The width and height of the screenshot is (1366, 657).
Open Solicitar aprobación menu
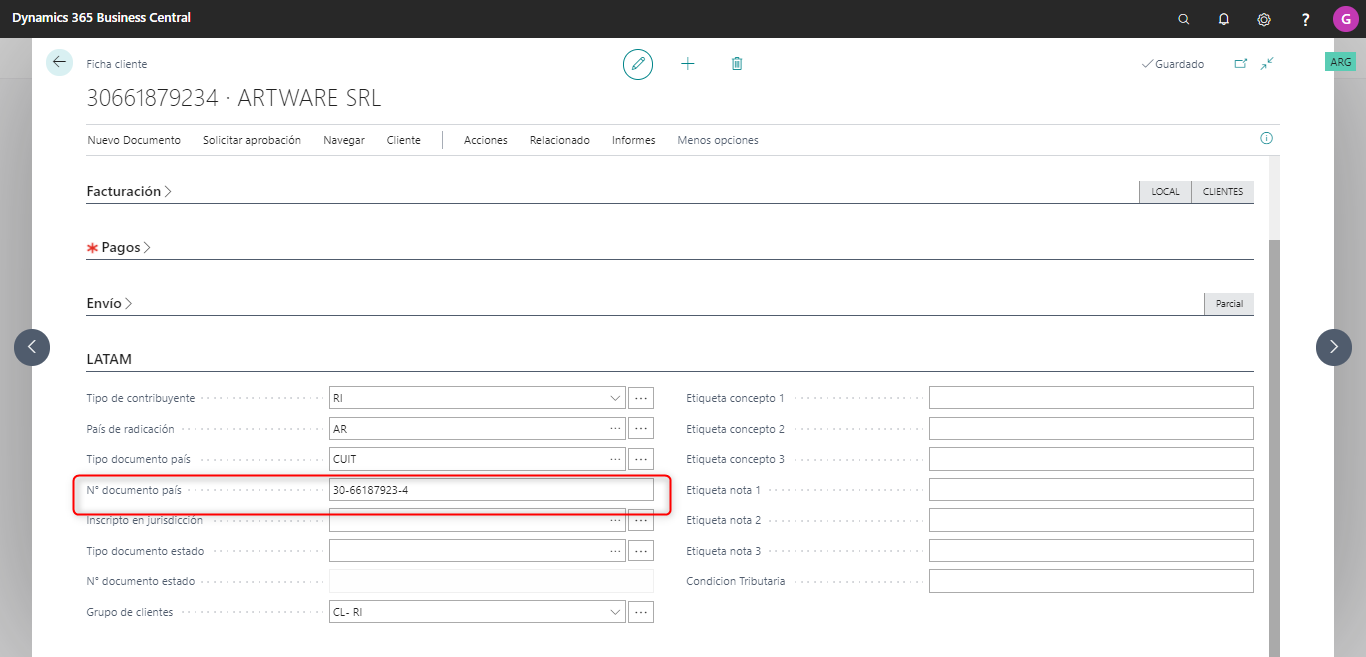coord(252,140)
